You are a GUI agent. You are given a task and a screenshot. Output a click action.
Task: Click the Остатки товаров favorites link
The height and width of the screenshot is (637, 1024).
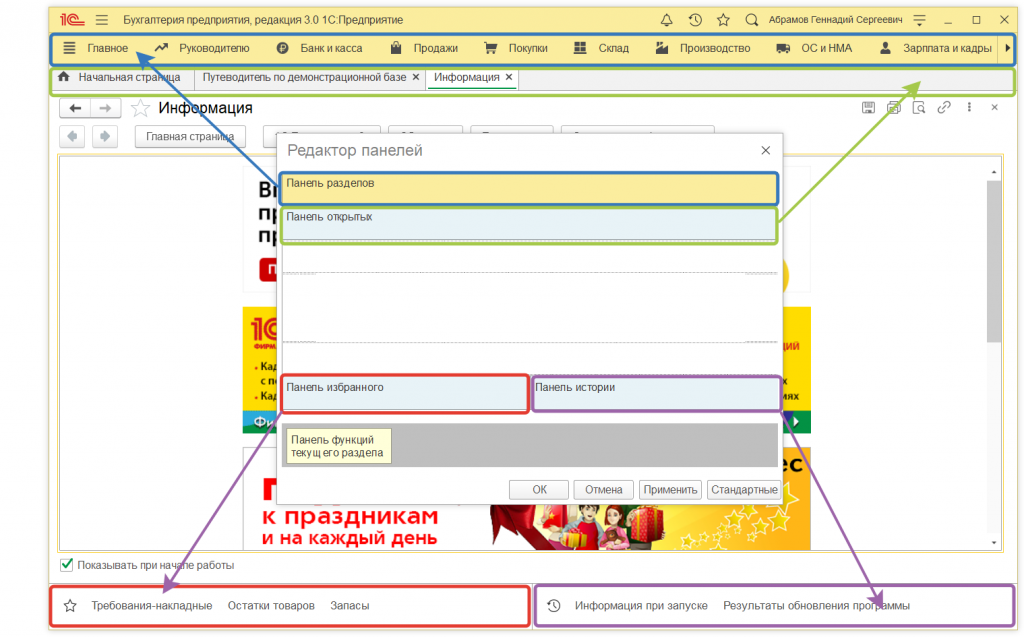click(271, 606)
